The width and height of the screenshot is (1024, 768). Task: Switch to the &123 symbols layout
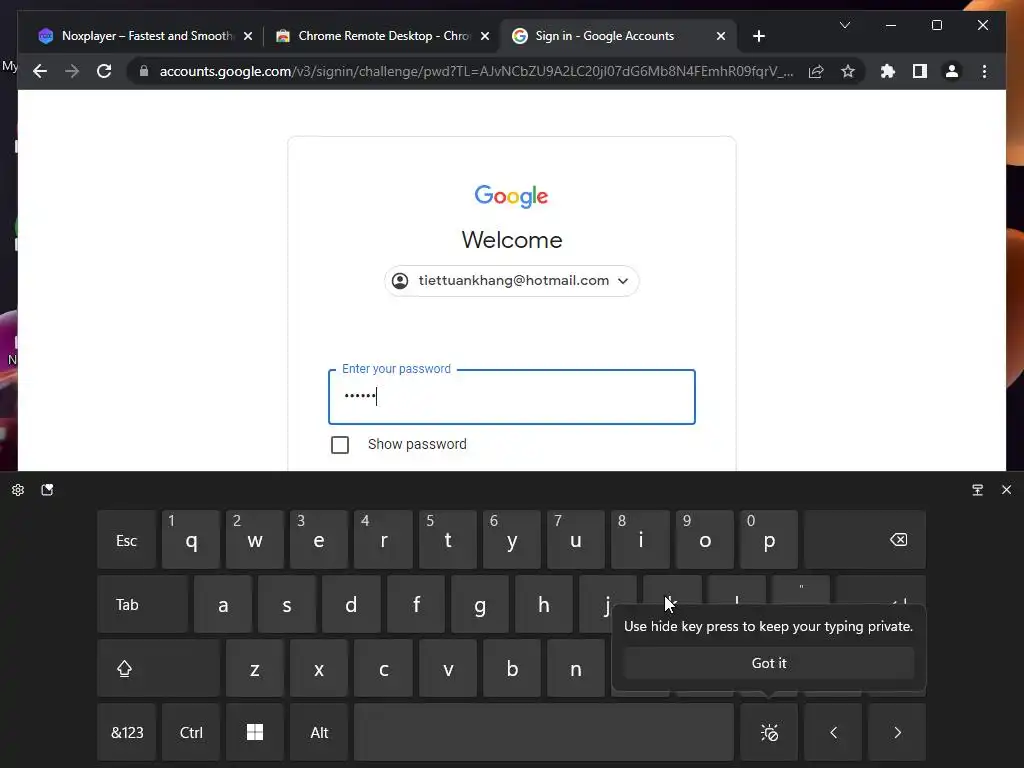tap(126, 732)
